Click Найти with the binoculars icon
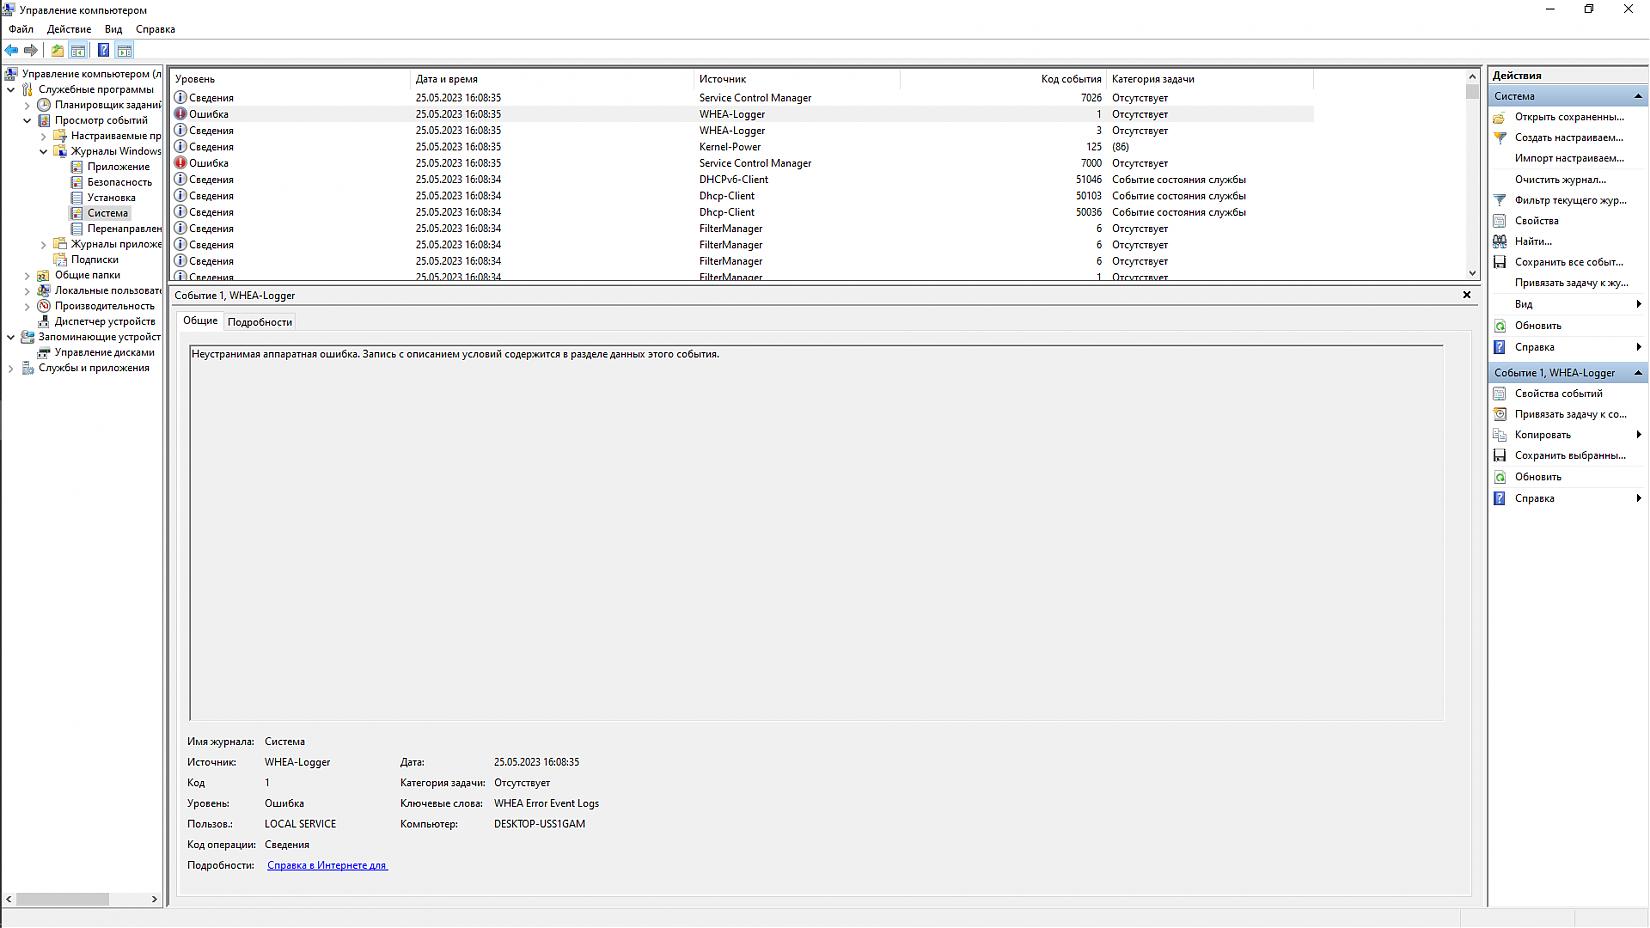 coord(1533,241)
